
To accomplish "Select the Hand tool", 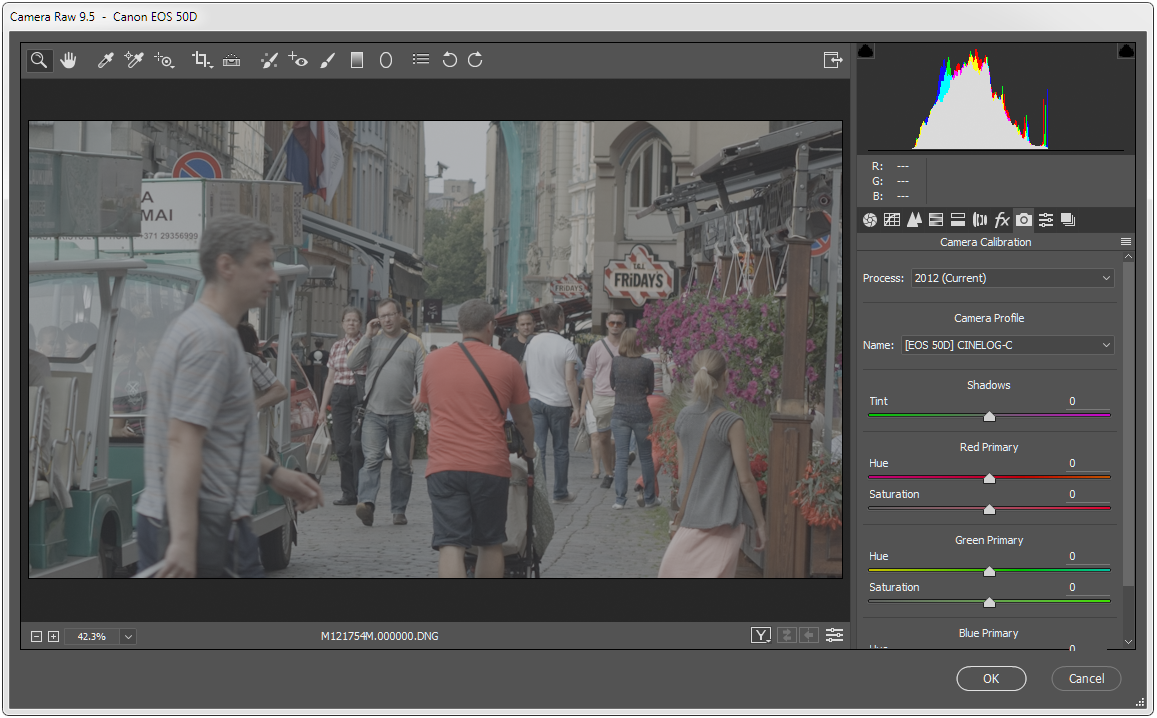I will tap(69, 60).
